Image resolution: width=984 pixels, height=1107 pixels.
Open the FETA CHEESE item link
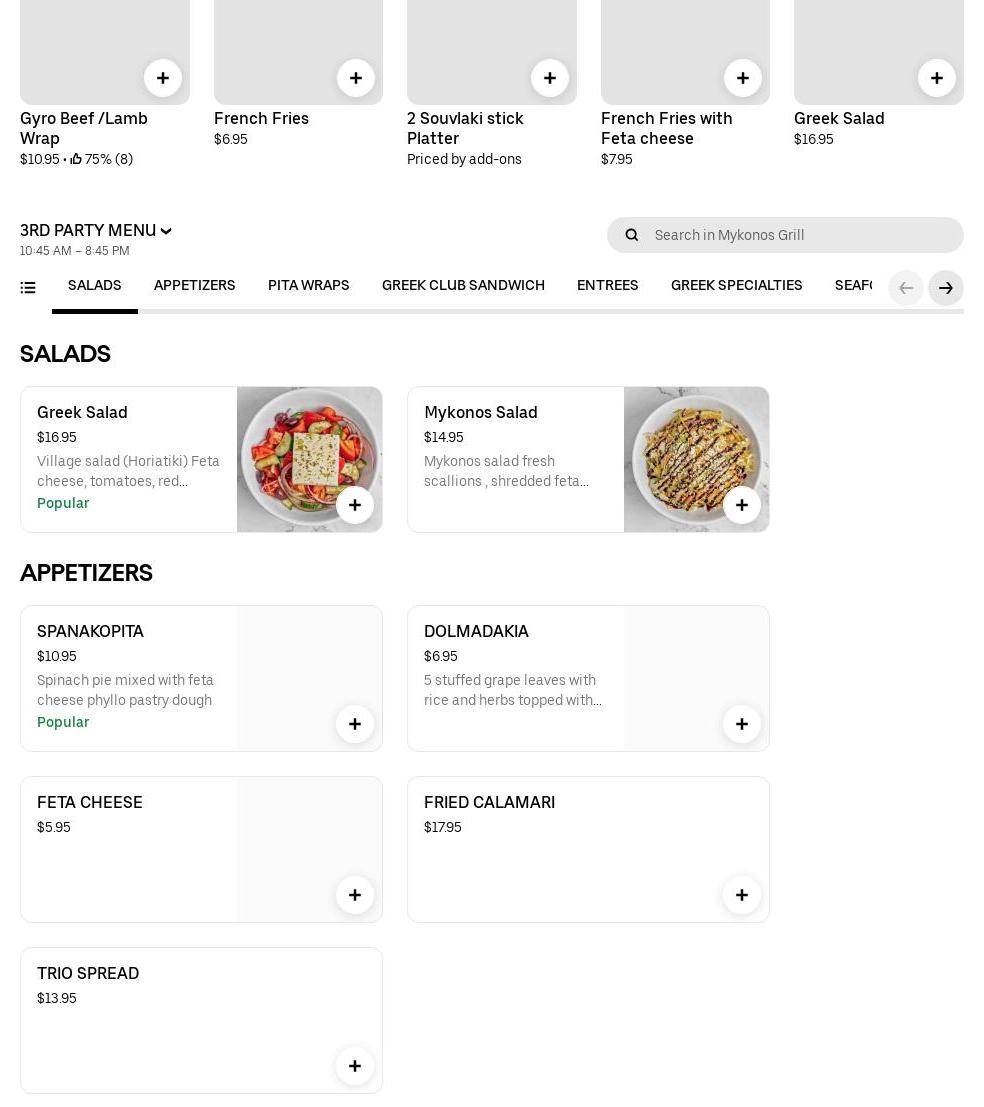[x=90, y=803]
